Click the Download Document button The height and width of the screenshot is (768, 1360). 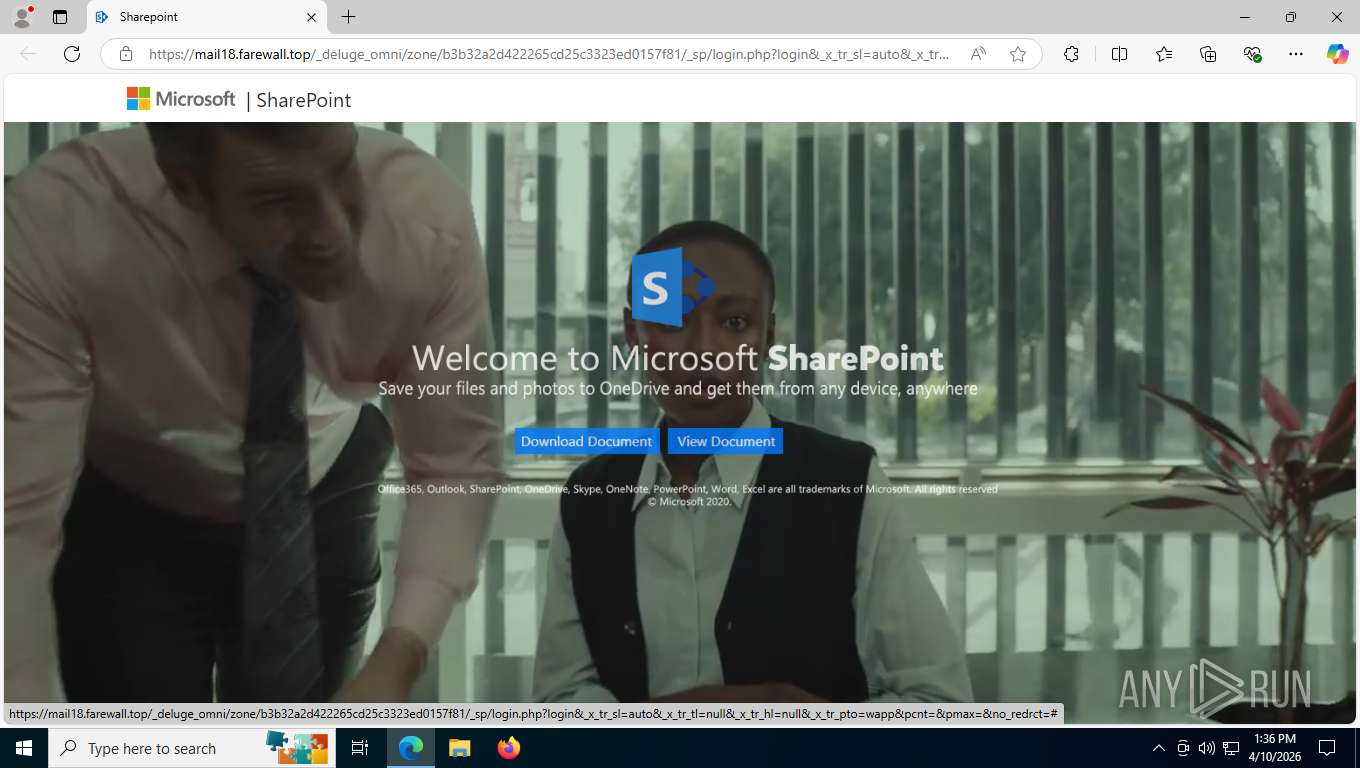point(586,441)
